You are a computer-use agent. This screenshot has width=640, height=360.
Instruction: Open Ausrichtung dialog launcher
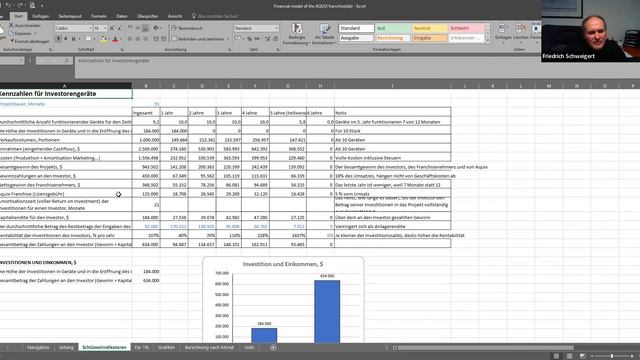coord(229,50)
